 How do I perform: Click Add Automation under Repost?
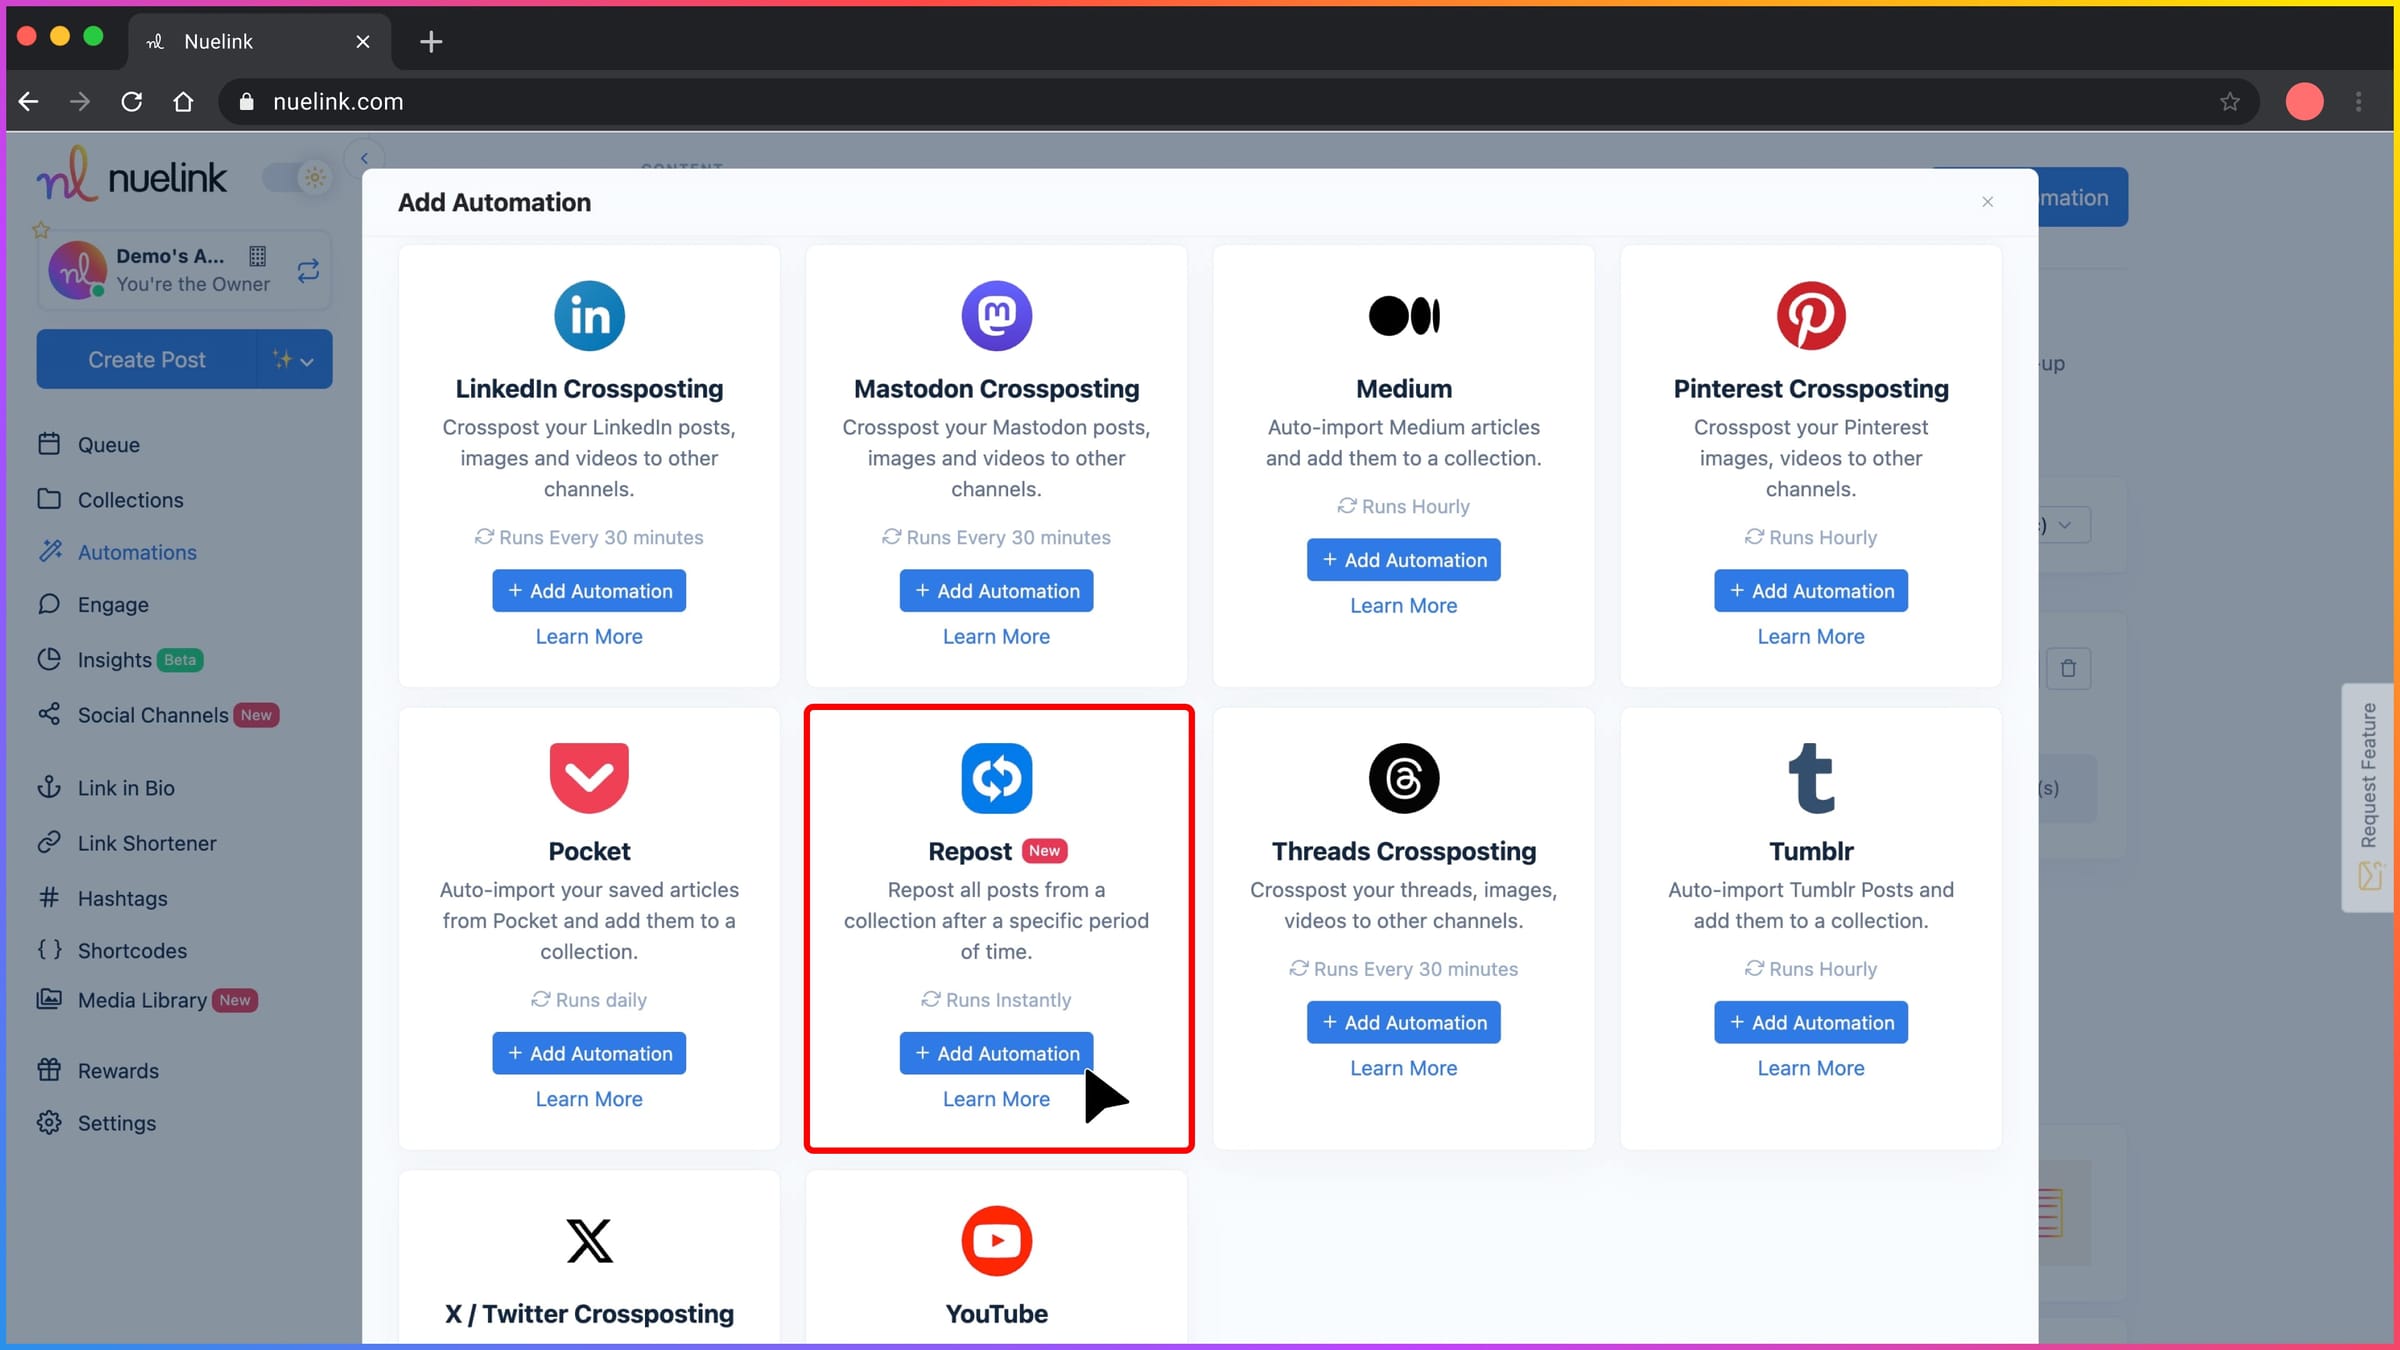coord(996,1053)
